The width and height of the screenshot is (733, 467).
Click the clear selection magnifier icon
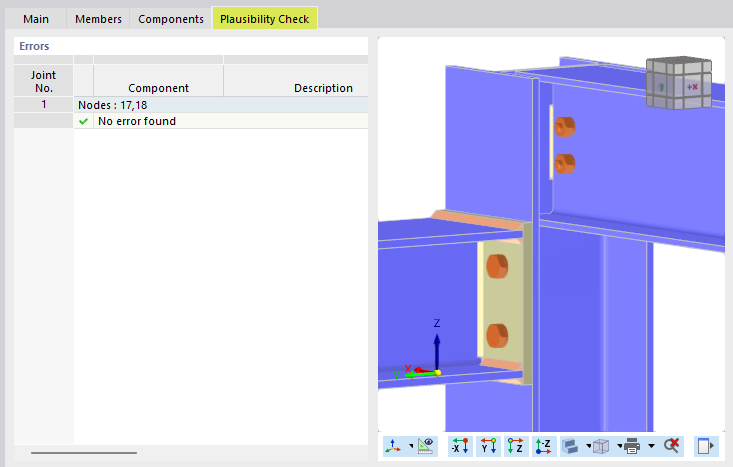(671, 446)
